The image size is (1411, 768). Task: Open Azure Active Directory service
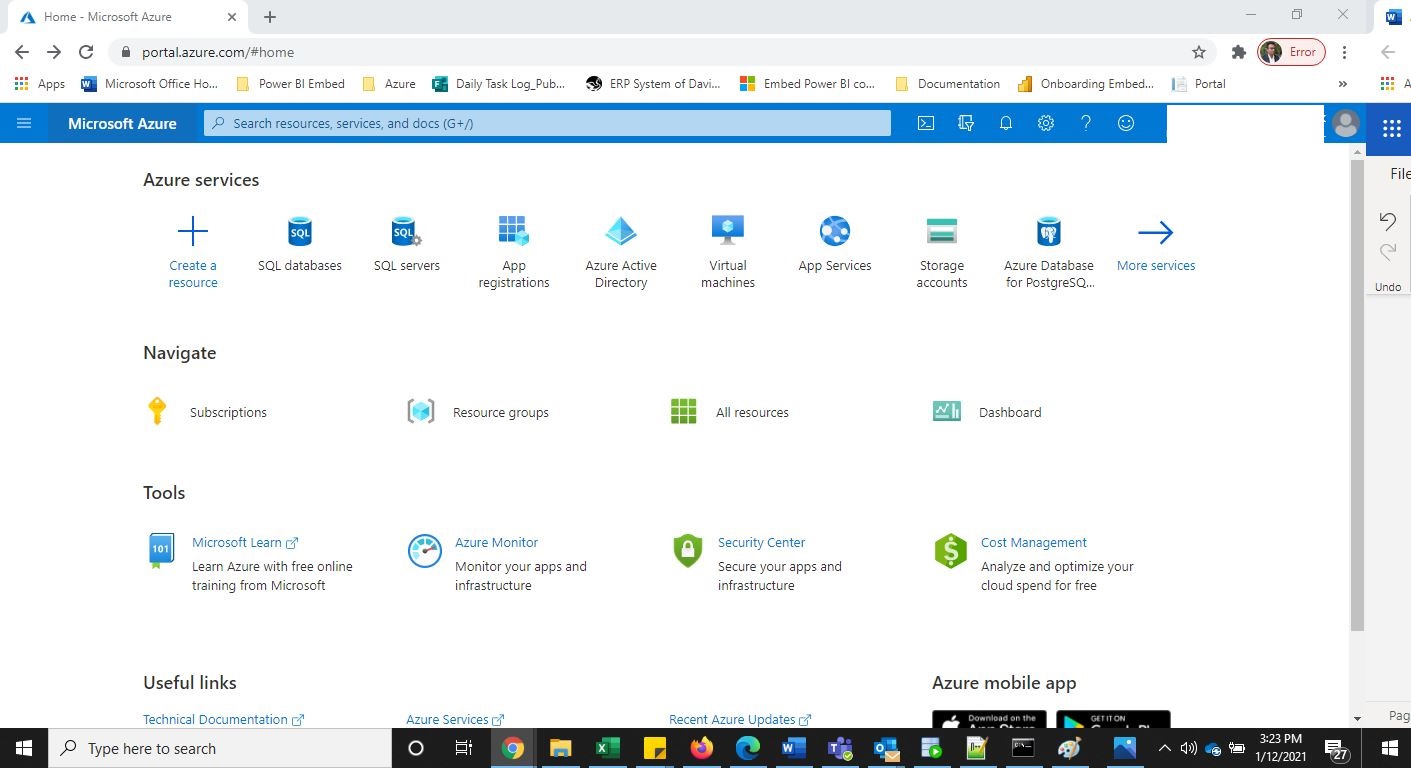click(621, 252)
